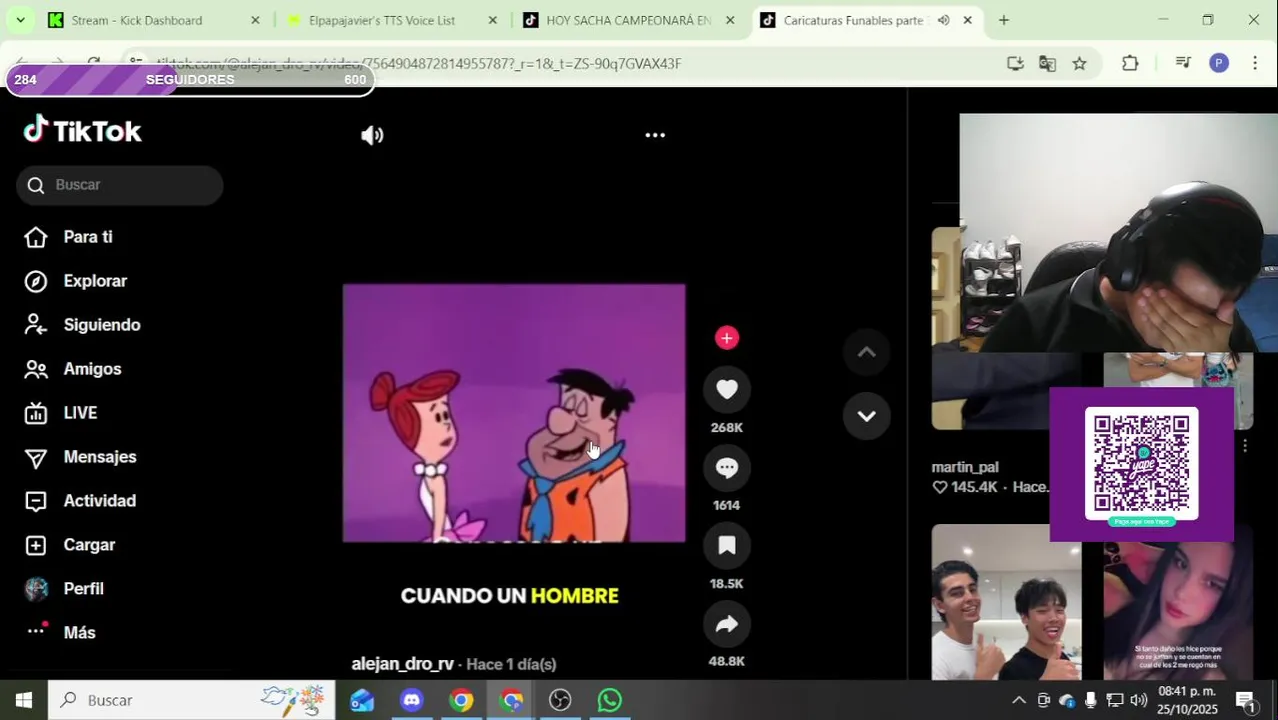
Task: Click the Buscar search field in TikTok
Action: pyautogui.click(x=120, y=185)
